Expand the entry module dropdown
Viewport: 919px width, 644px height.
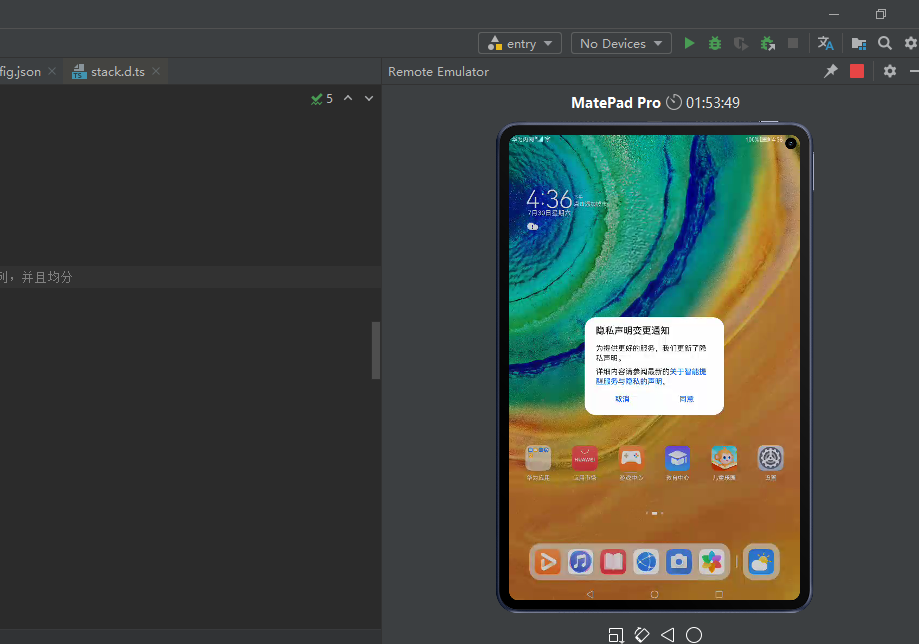[x=520, y=43]
